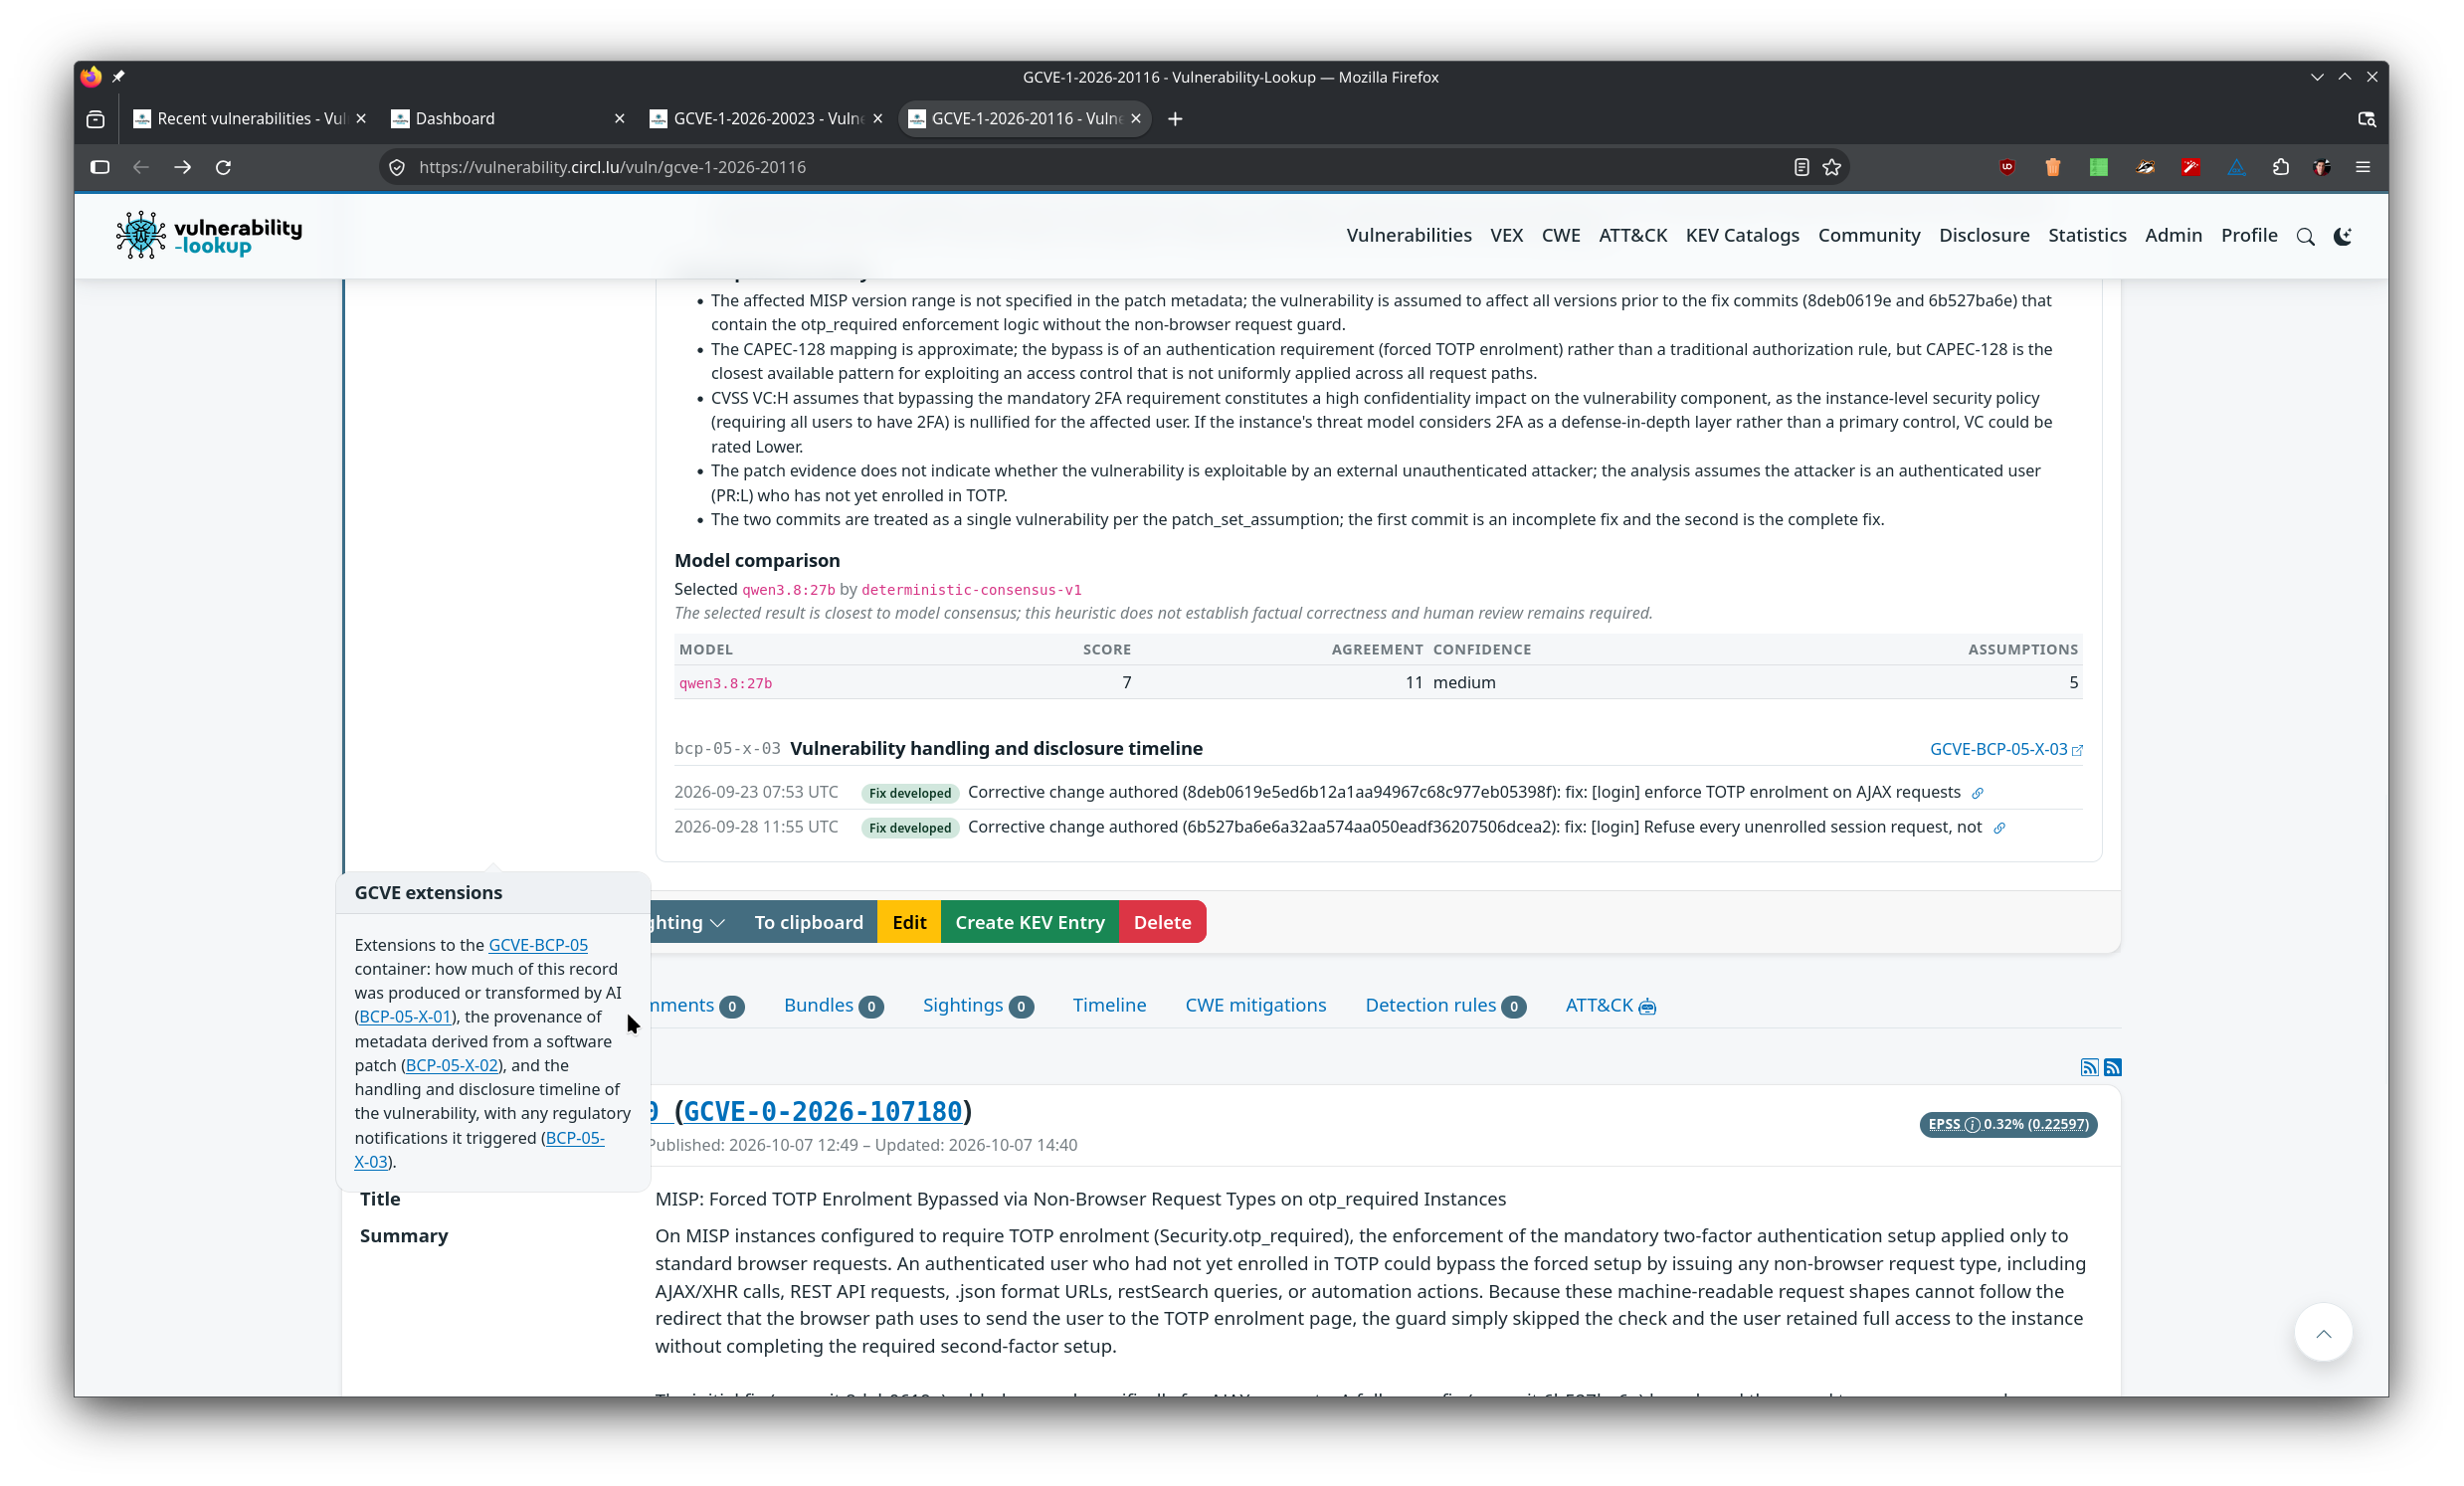Go back with the browser back arrow

click(141, 167)
